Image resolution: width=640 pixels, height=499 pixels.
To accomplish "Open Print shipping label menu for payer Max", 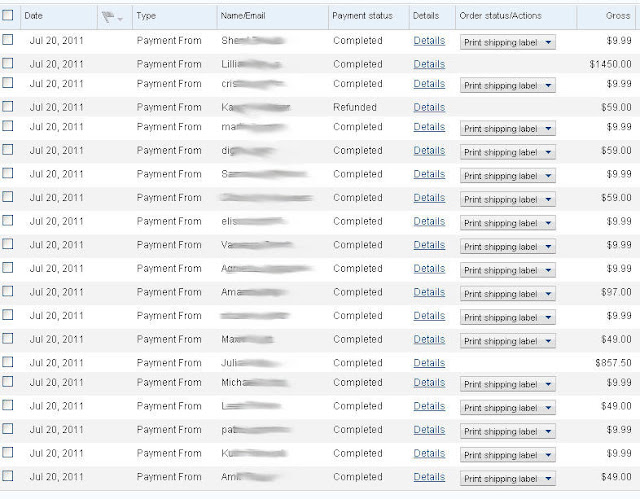I will [x=508, y=341].
